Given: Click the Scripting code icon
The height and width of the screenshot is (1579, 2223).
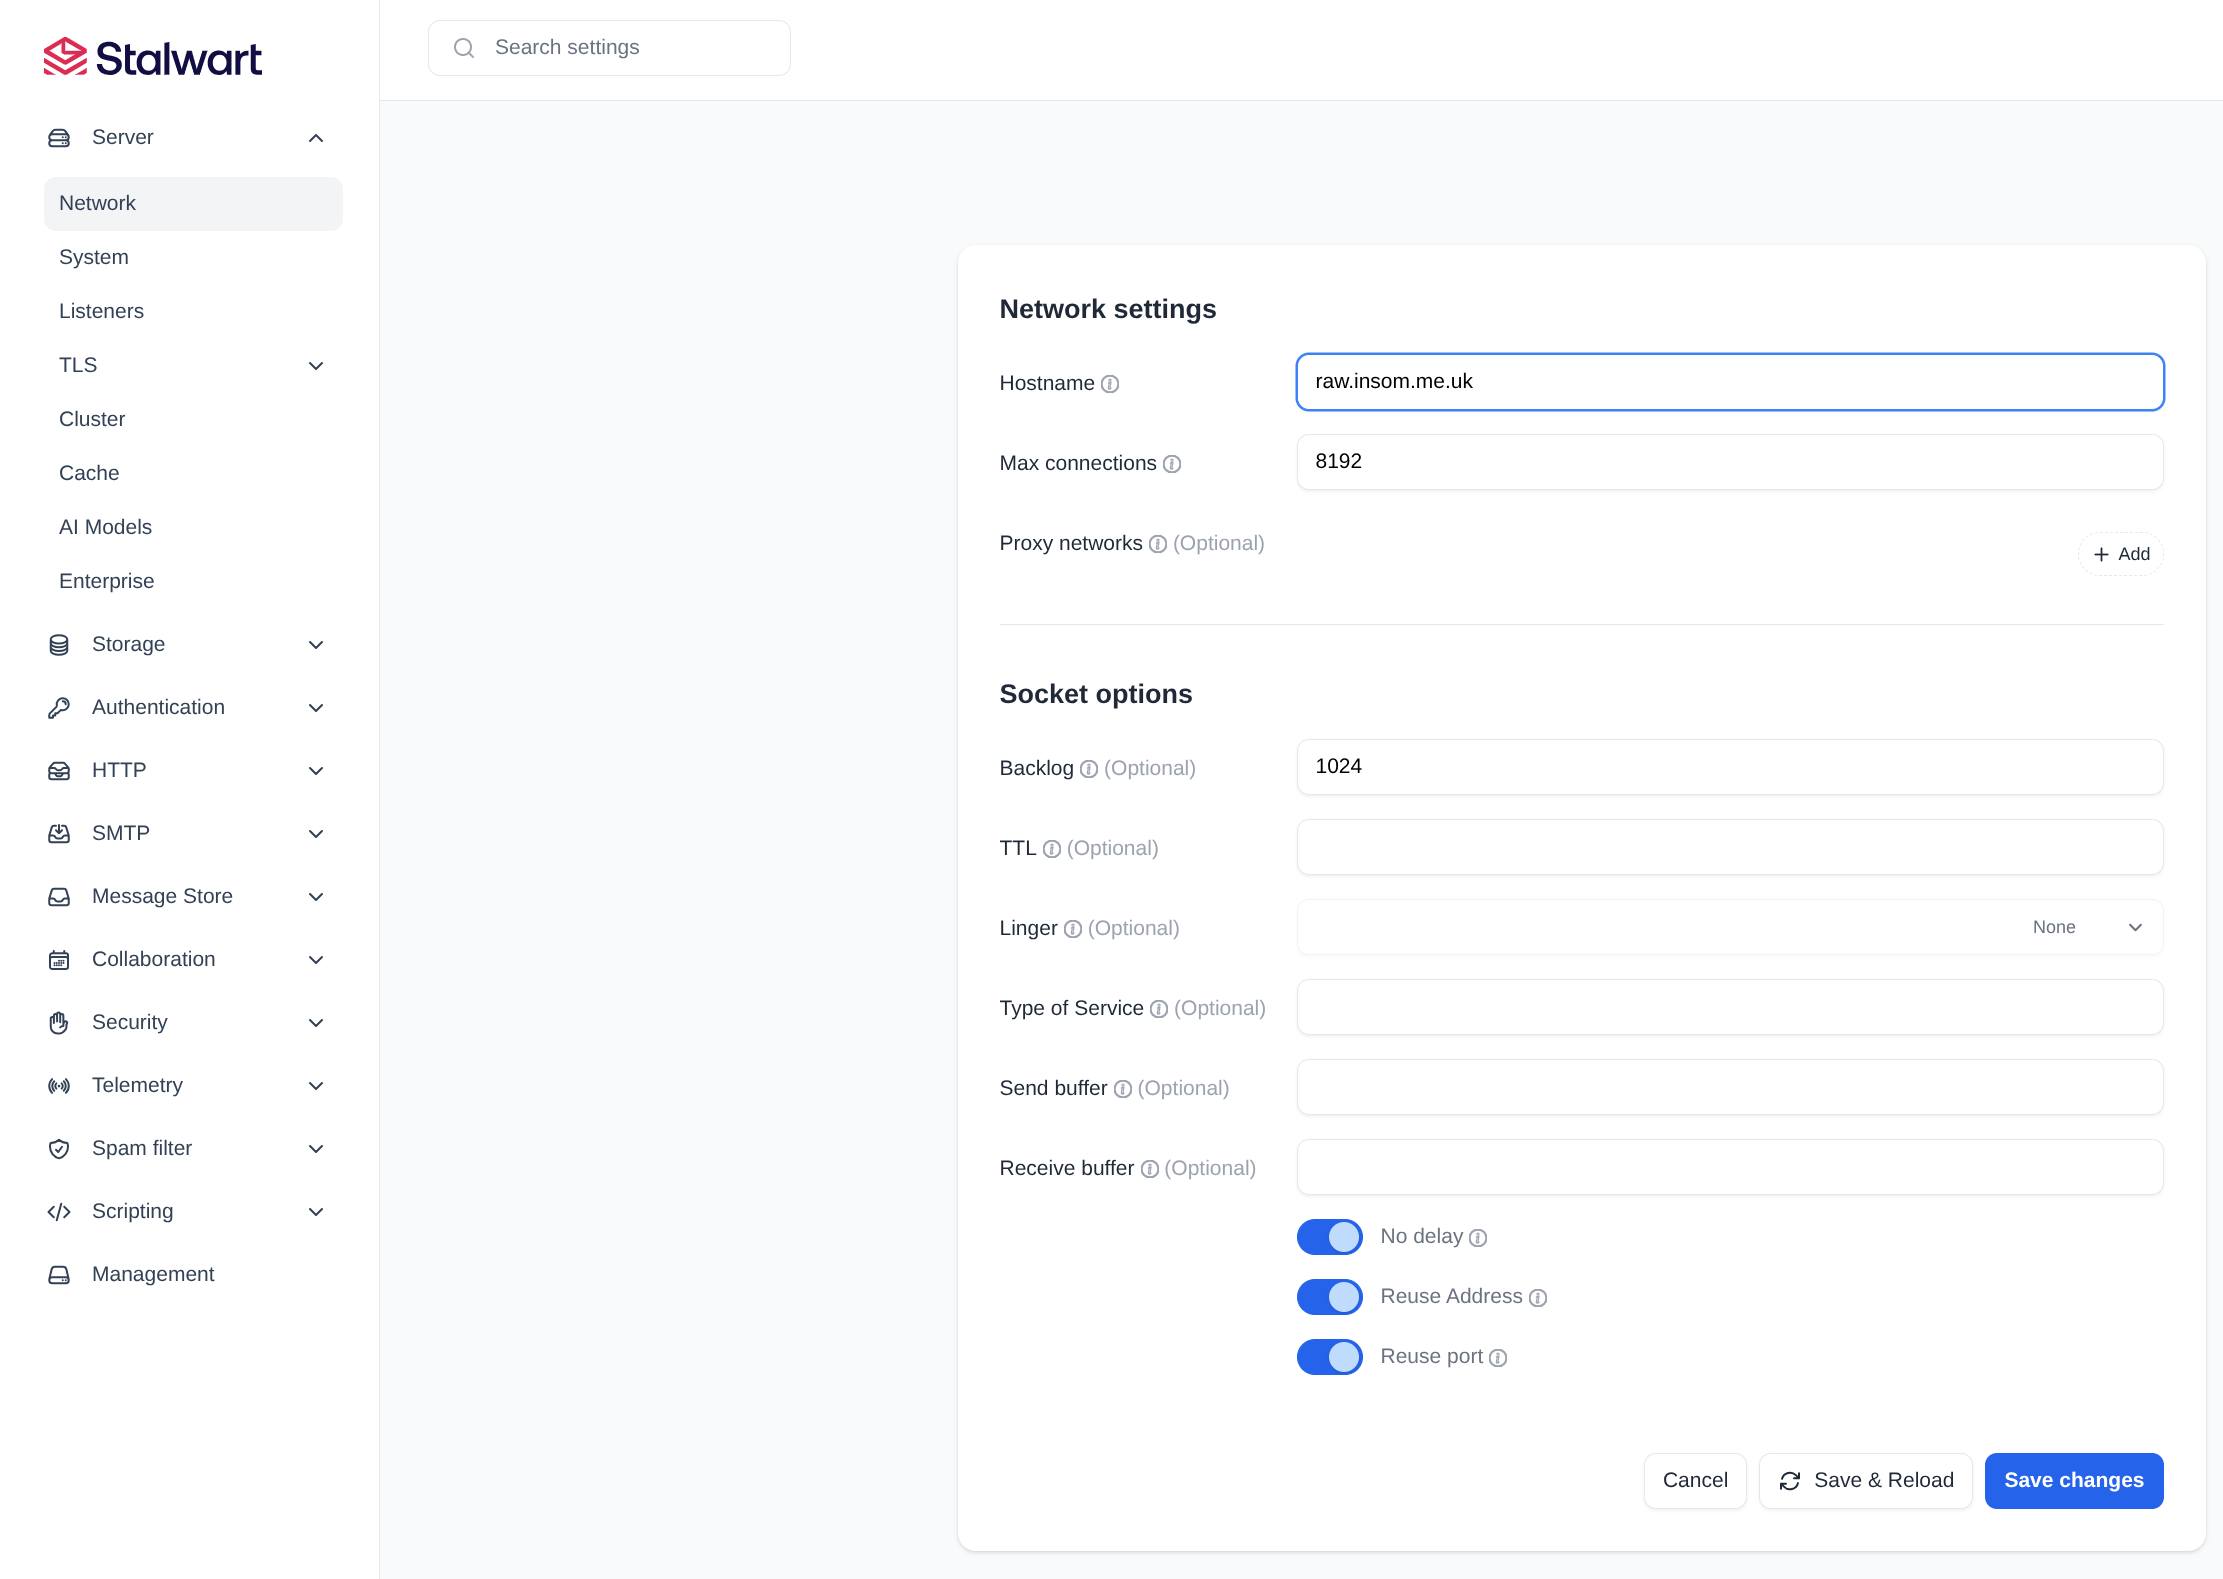Looking at the screenshot, I should tap(60, 1211).
